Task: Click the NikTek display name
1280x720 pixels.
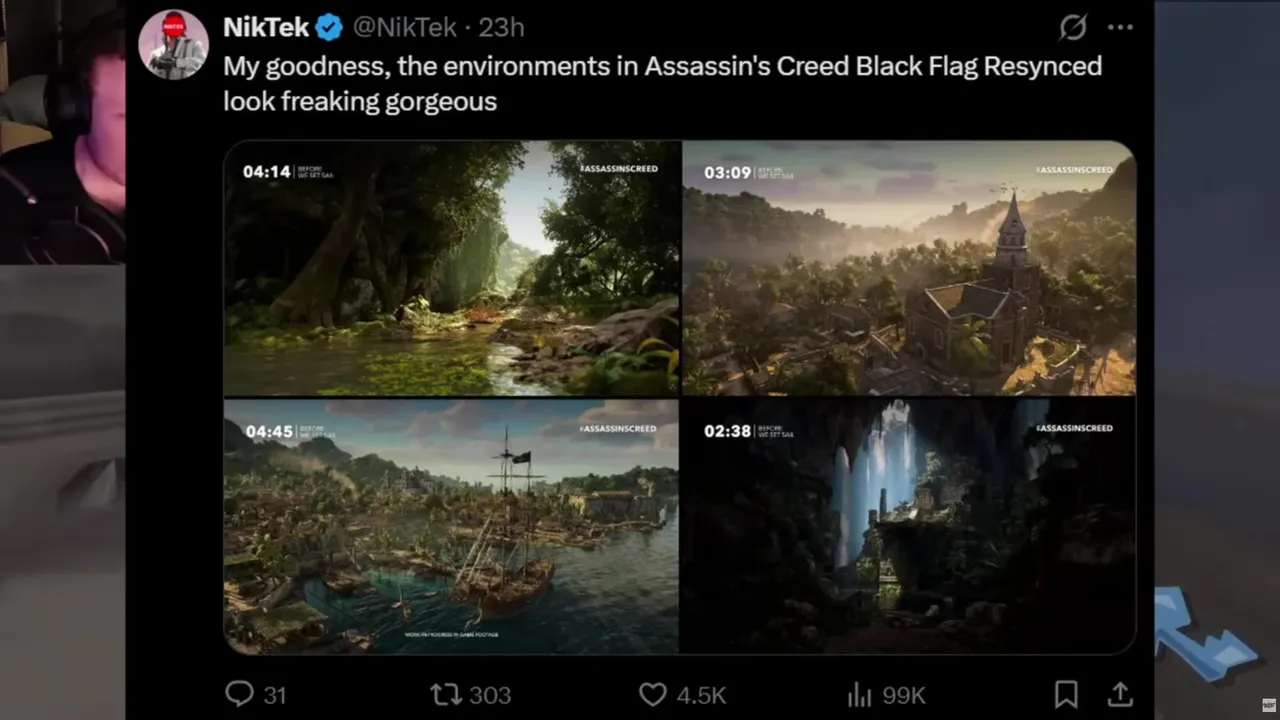Action: click(265, 28)
